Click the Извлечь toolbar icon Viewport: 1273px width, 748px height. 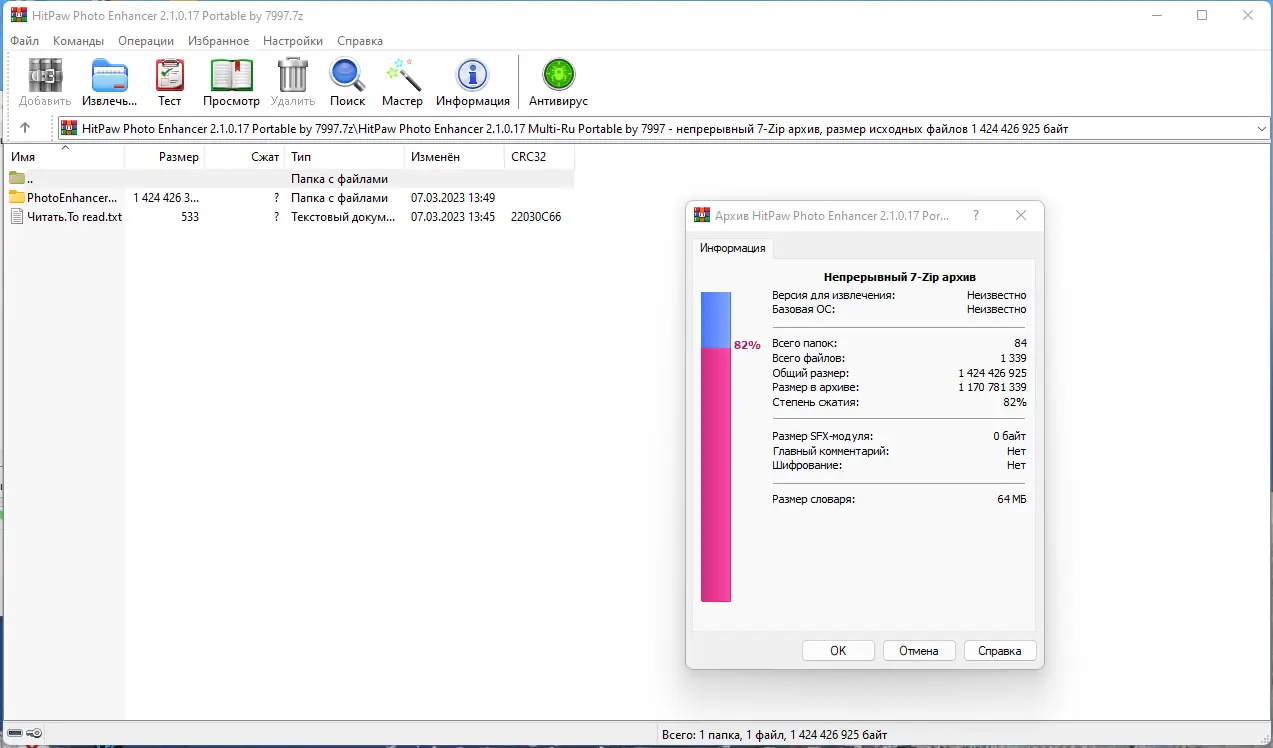[110, 76]
